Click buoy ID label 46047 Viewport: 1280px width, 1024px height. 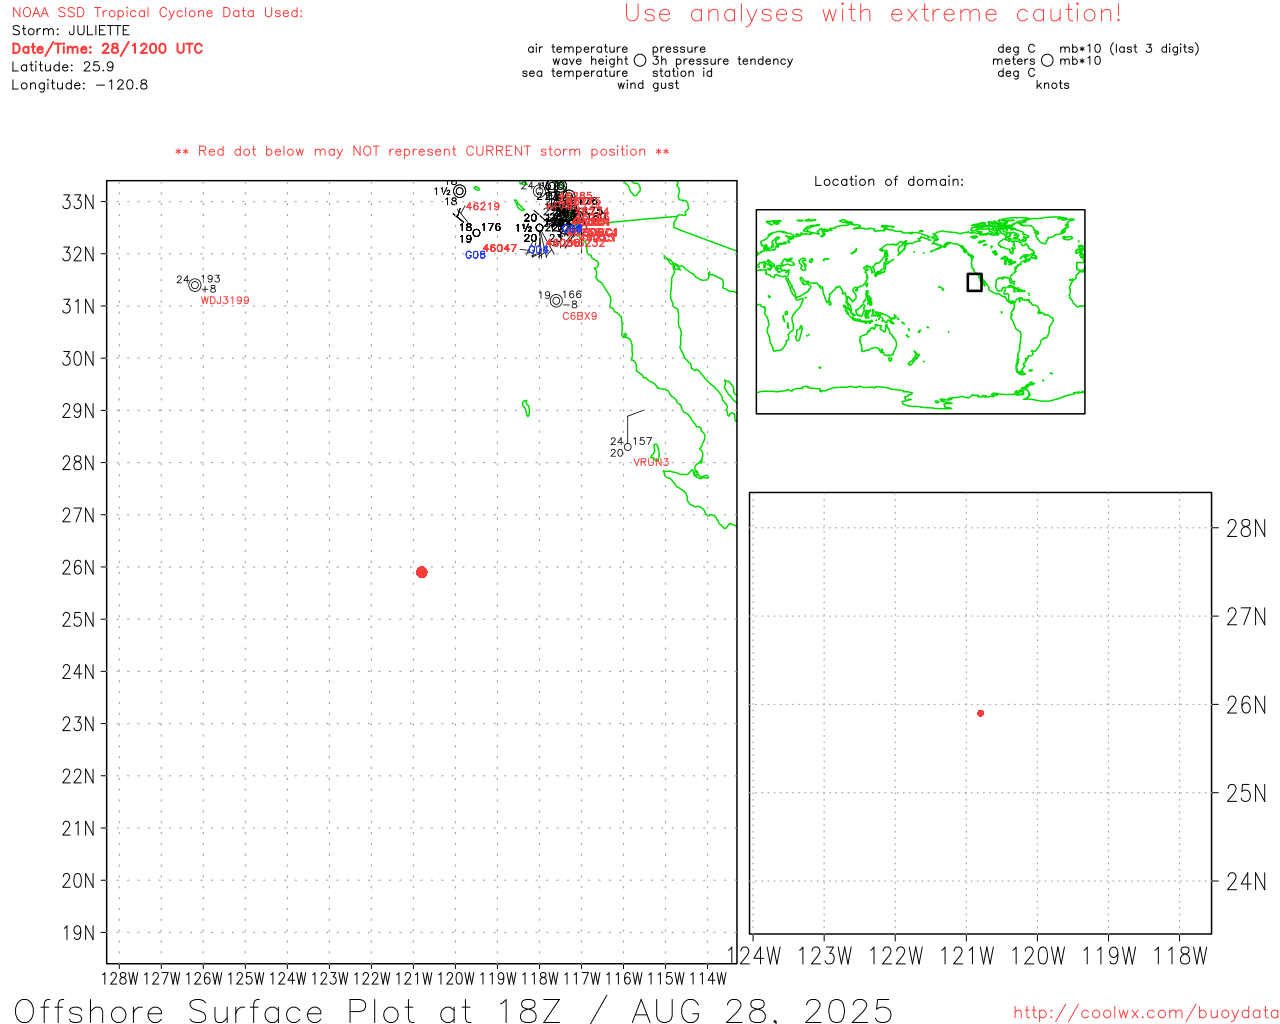(500, 248)
